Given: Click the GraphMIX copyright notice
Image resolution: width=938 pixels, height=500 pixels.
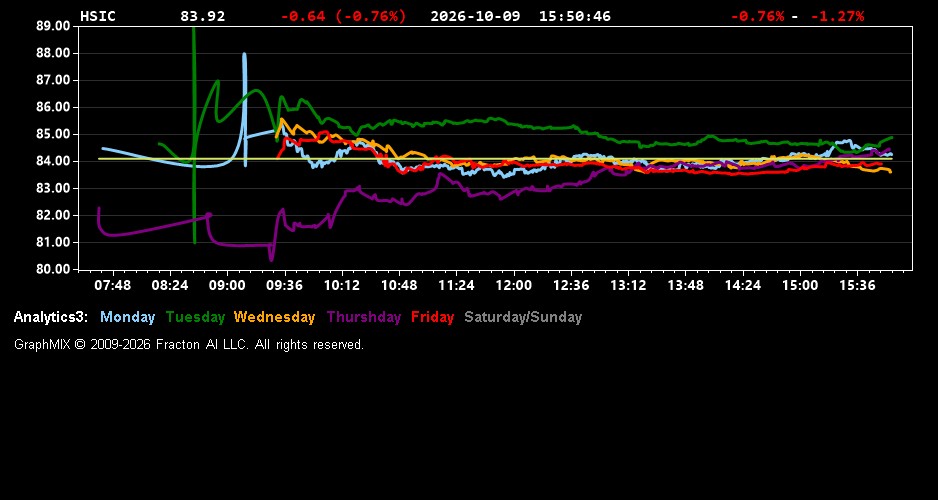Looking at the screenshot, I should point(189,344).
